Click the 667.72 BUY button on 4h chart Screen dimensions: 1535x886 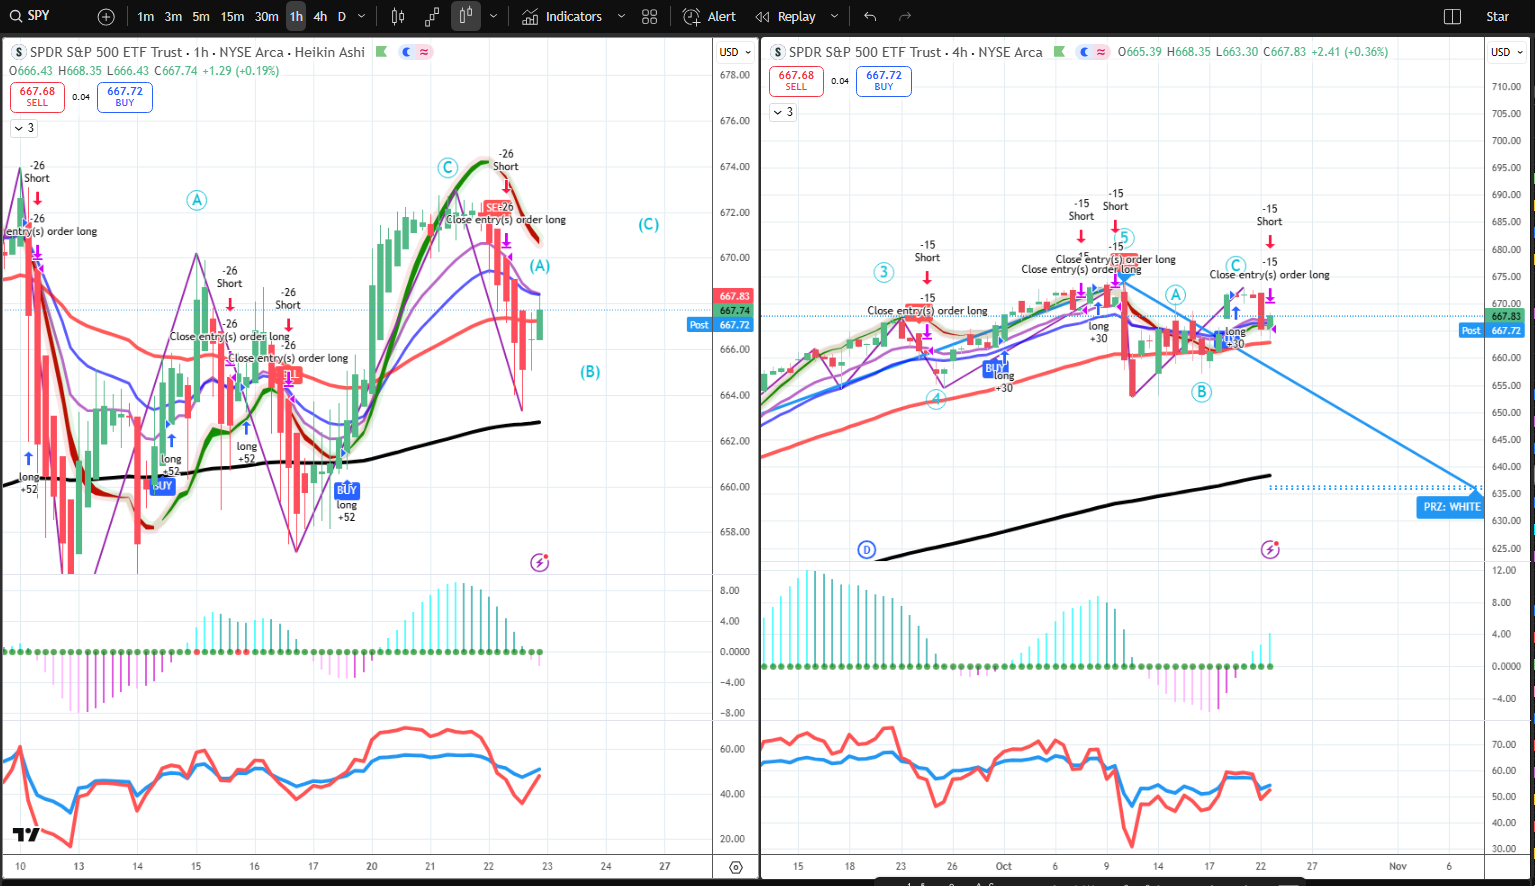(884, 80)
